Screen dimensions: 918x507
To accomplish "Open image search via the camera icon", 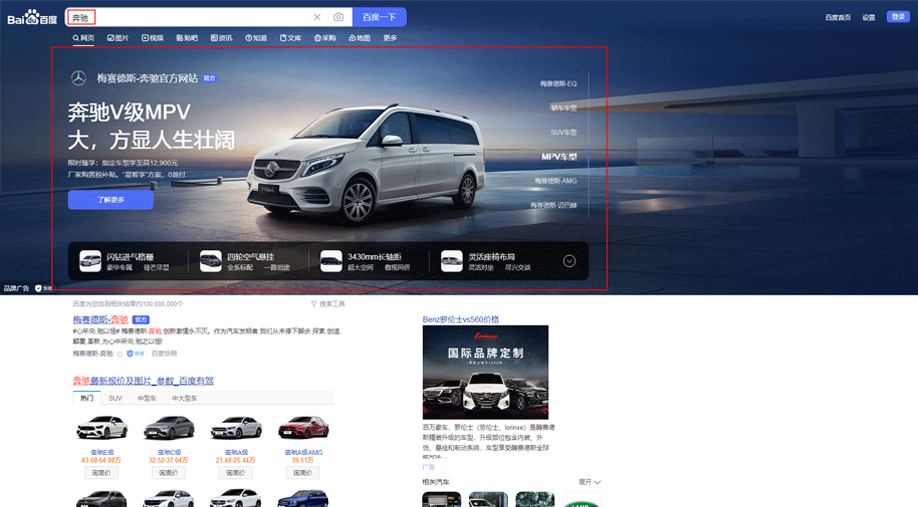I will click(338, 17).
